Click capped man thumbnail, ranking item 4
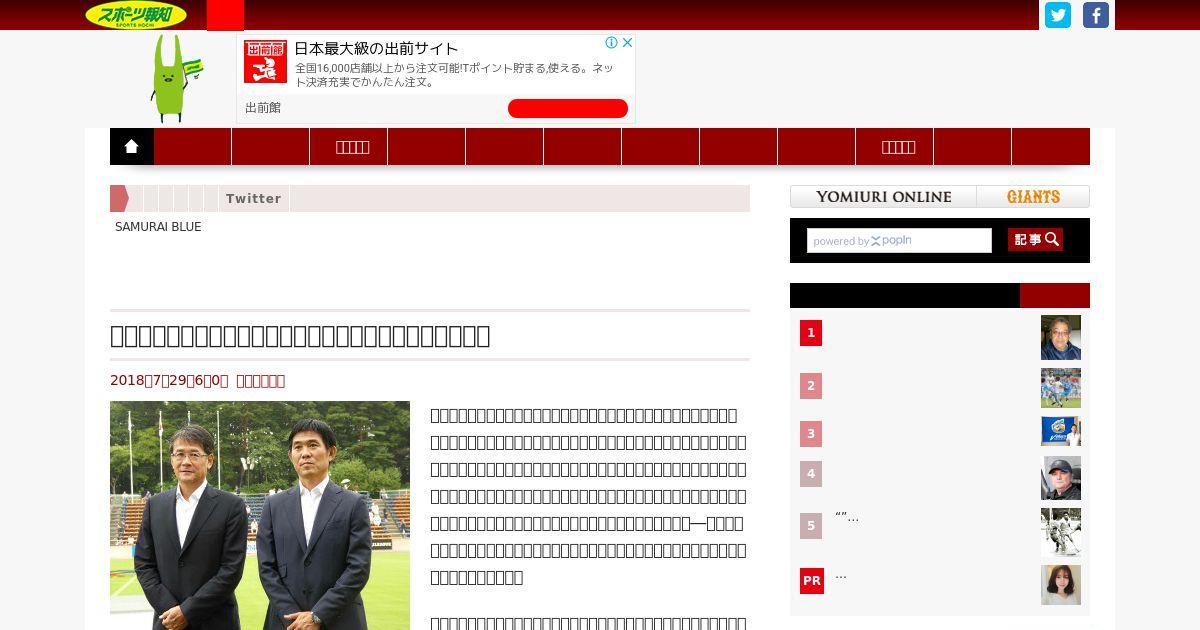 point(1061,478)
